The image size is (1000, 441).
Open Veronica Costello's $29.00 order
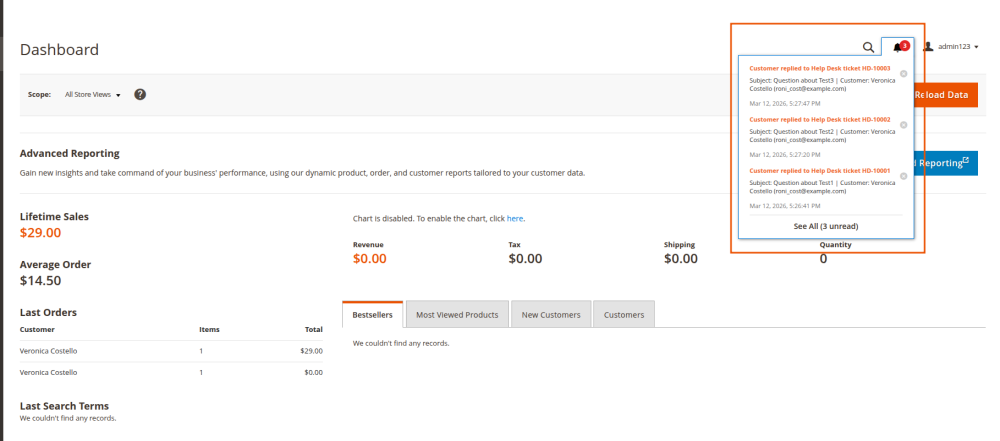coord(48,351)
